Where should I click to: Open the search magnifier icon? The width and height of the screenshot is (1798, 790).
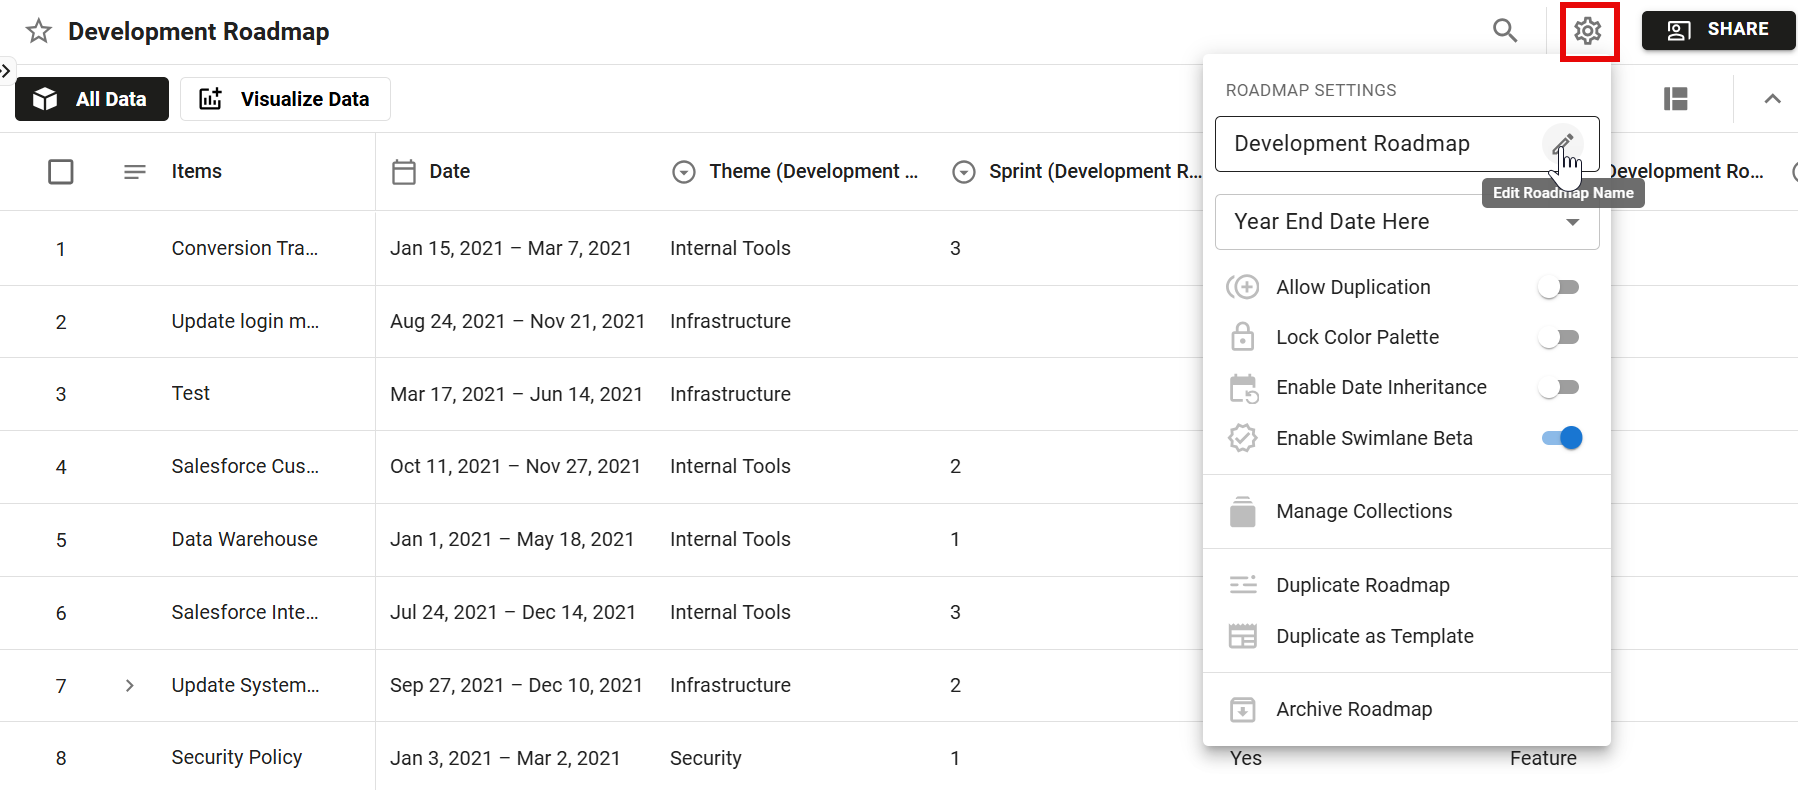pyautogui.click(x=1504, y=31)
